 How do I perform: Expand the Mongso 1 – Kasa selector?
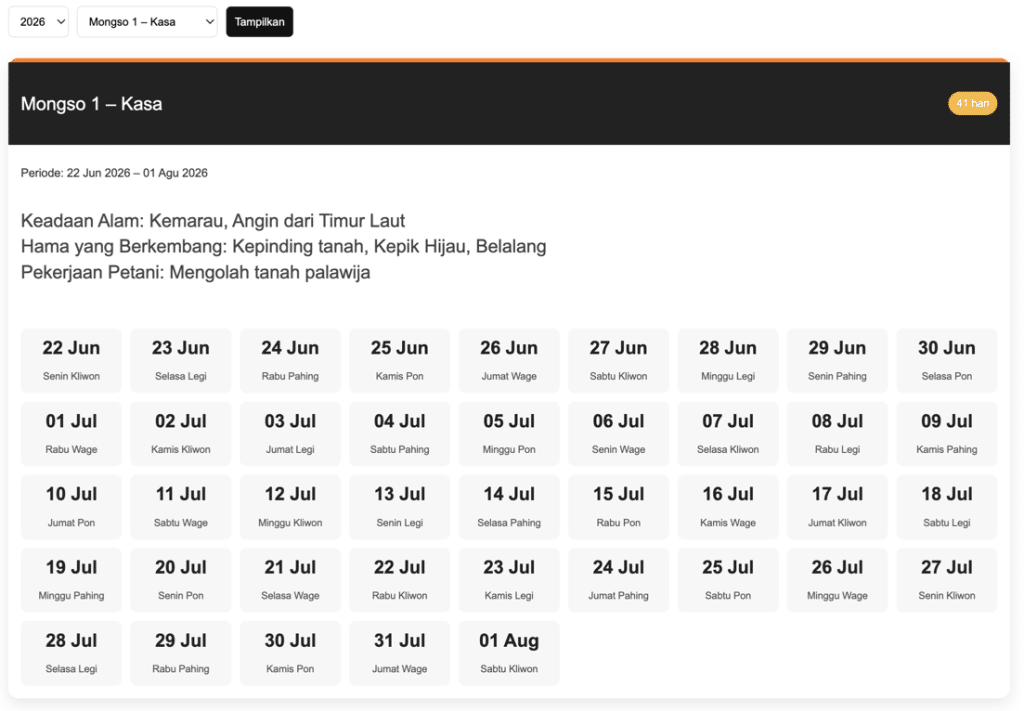tap(147, 22)
